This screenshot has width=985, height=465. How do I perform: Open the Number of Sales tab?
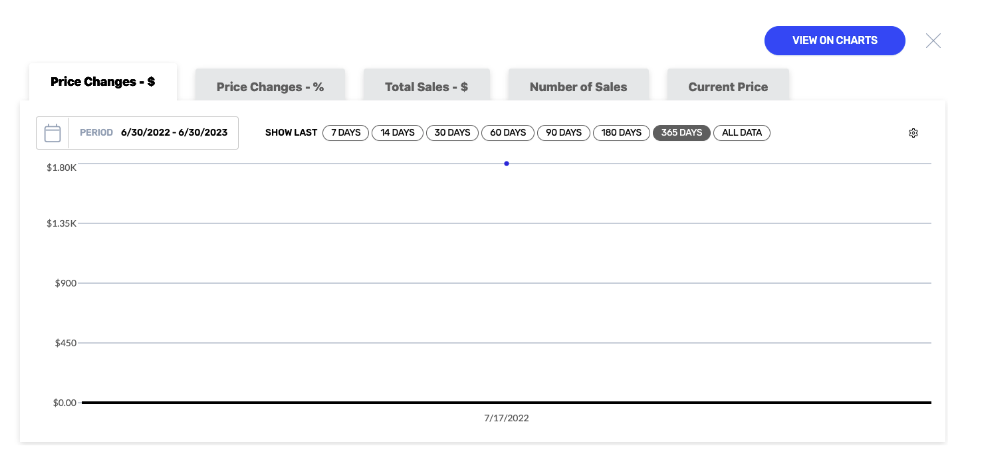coord(579,87)
